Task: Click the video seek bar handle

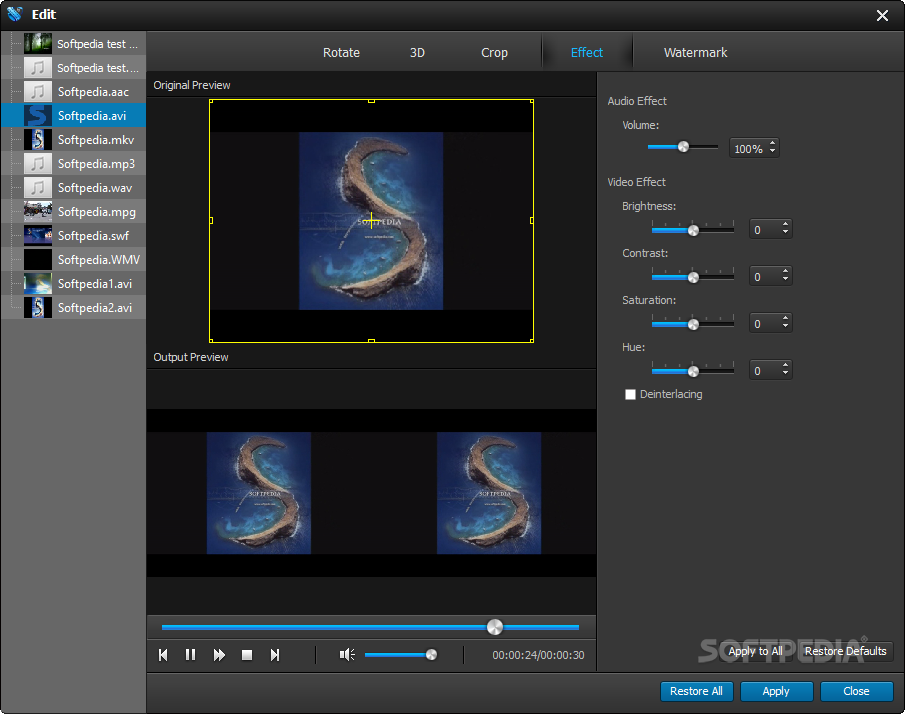Action: point(495,627)
